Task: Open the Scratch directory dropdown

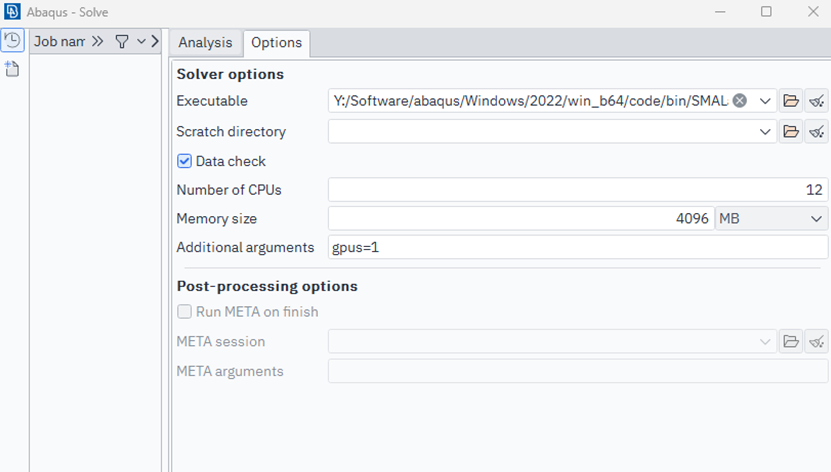Action: point(765,131)
